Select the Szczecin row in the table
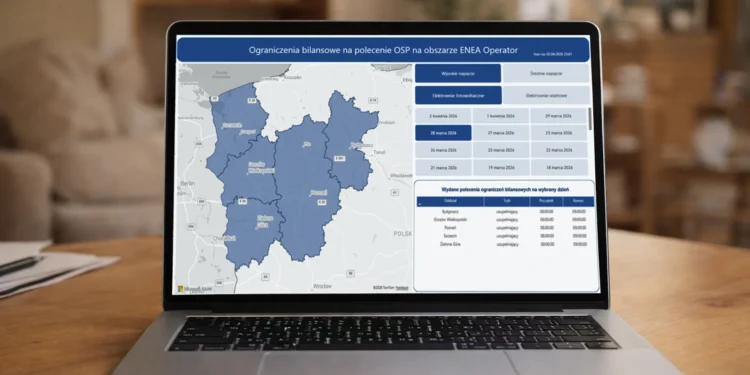The image size is (750, 375). point(505,236)
